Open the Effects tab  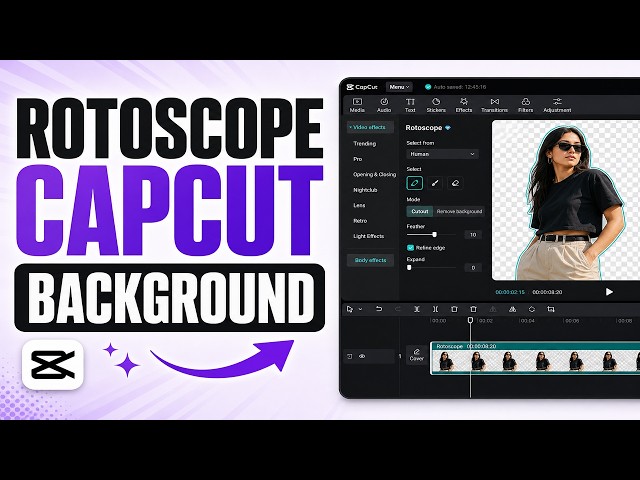(464, 105)
